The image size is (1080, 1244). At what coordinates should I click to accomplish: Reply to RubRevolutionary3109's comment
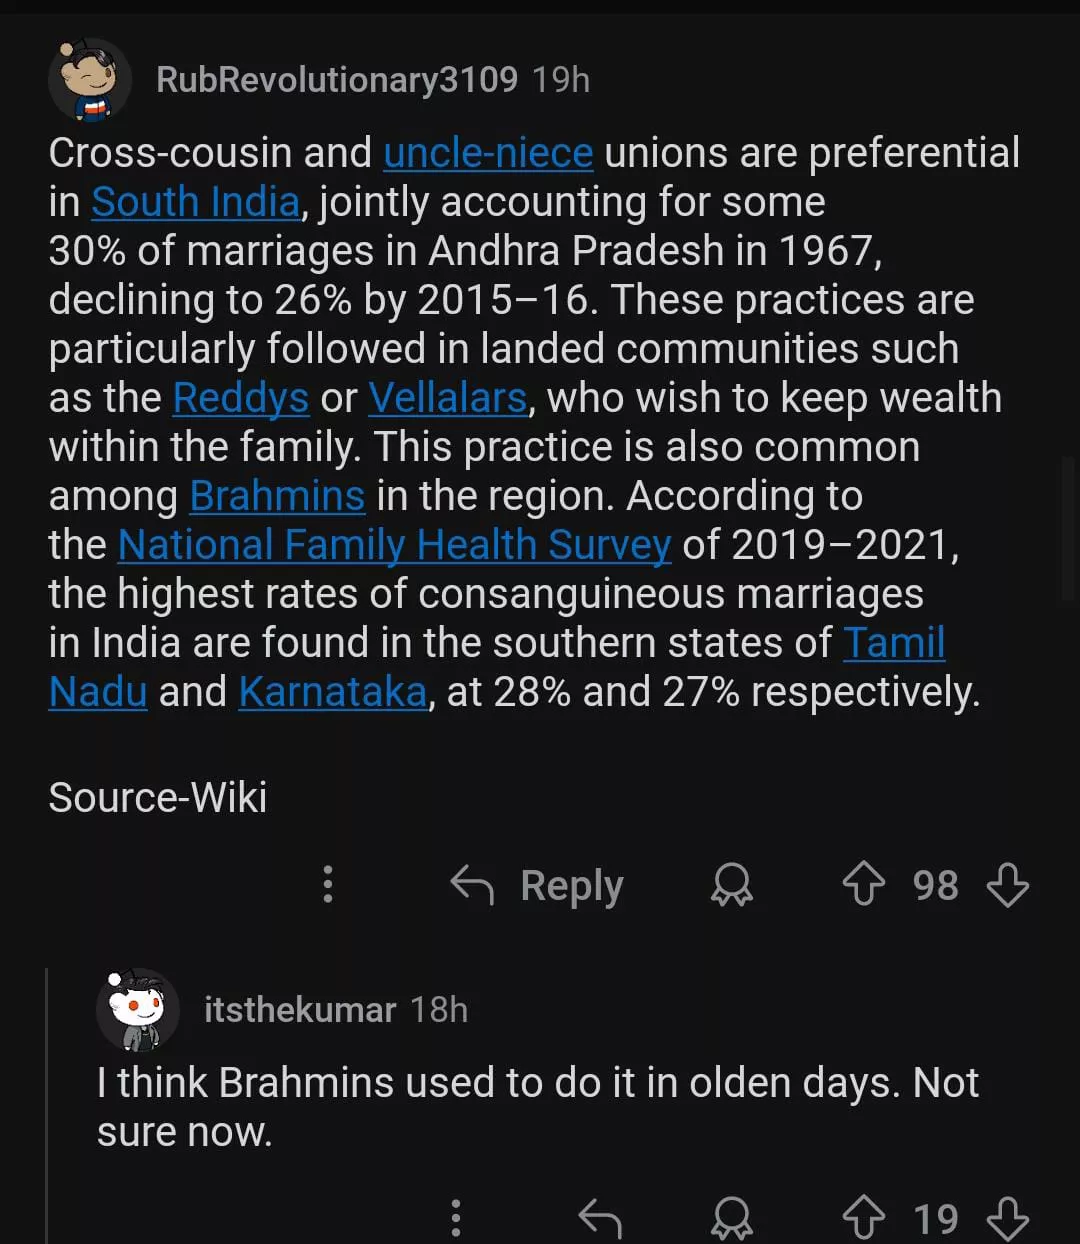[537, 885]
